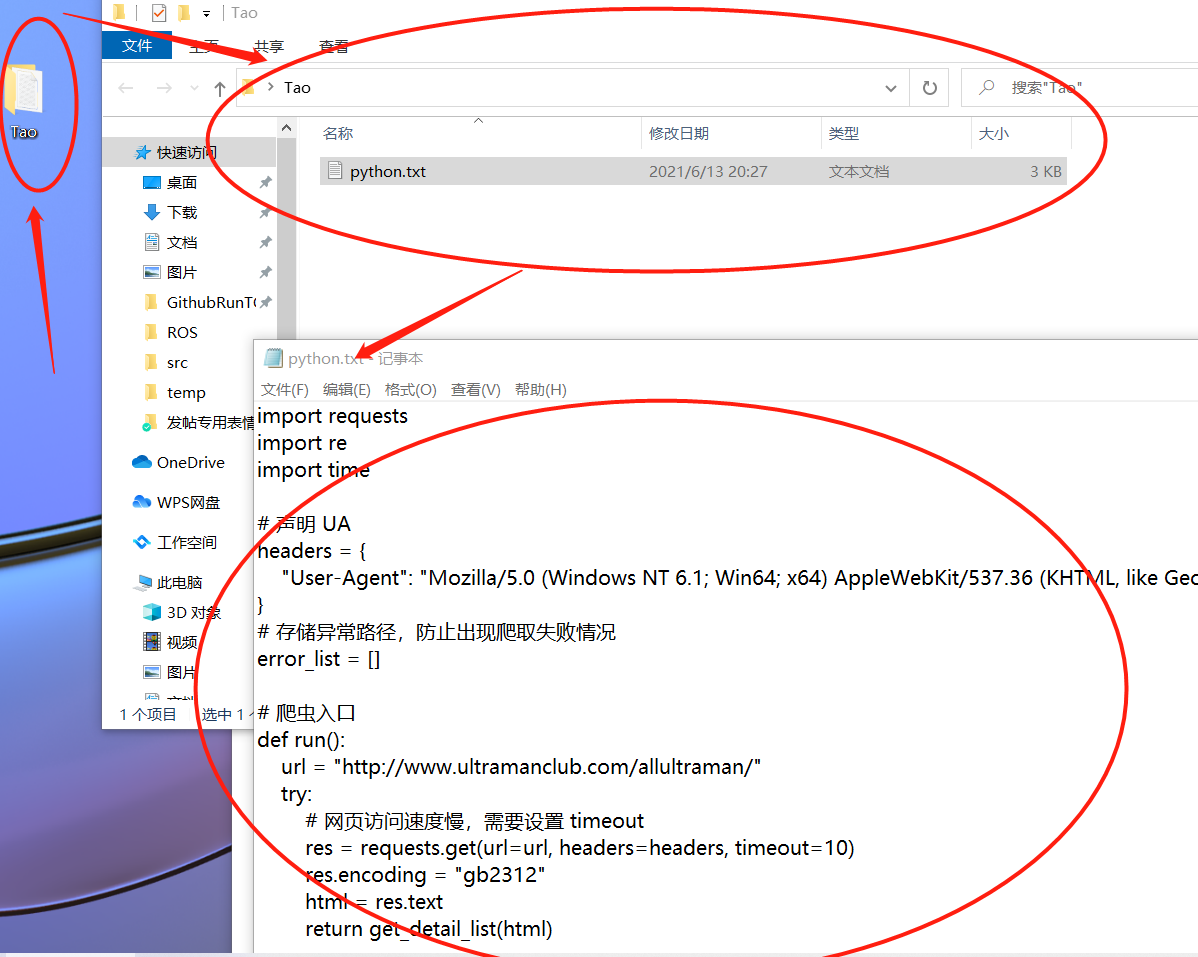
Task: Select the Desktop (桌面) monitor icon in sidebar
Action: pos(152,183)
